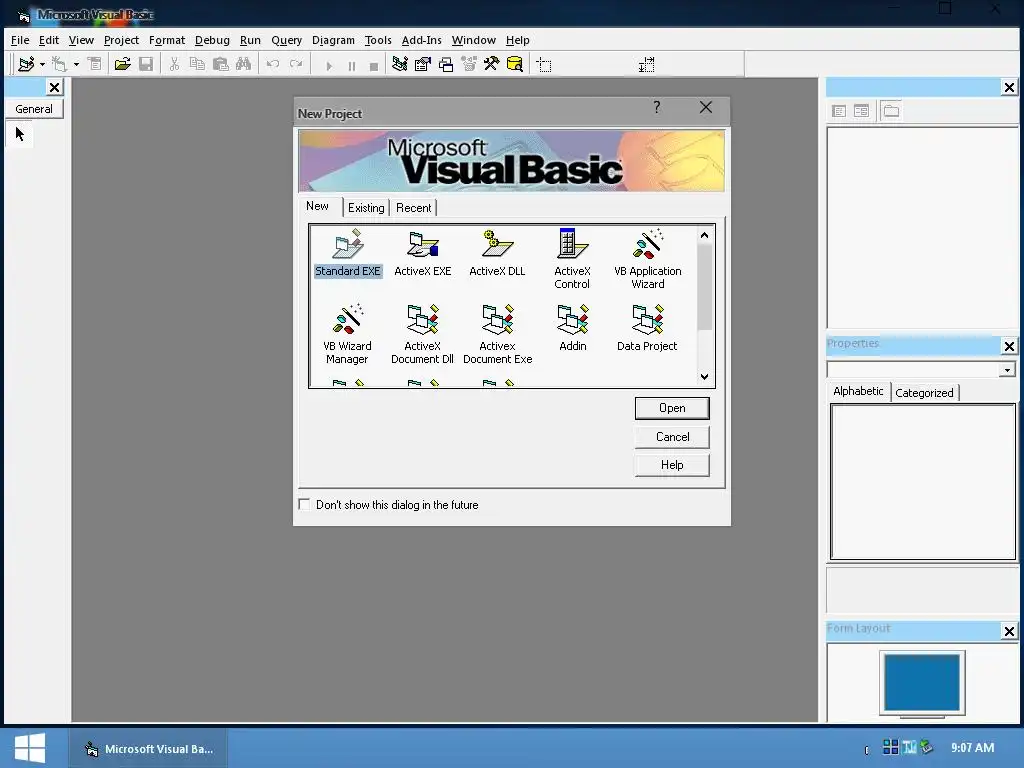Open the Project menu
The height and width of the screenshot is (768, 1024).
pyautogui.click(x=121, y=40)
